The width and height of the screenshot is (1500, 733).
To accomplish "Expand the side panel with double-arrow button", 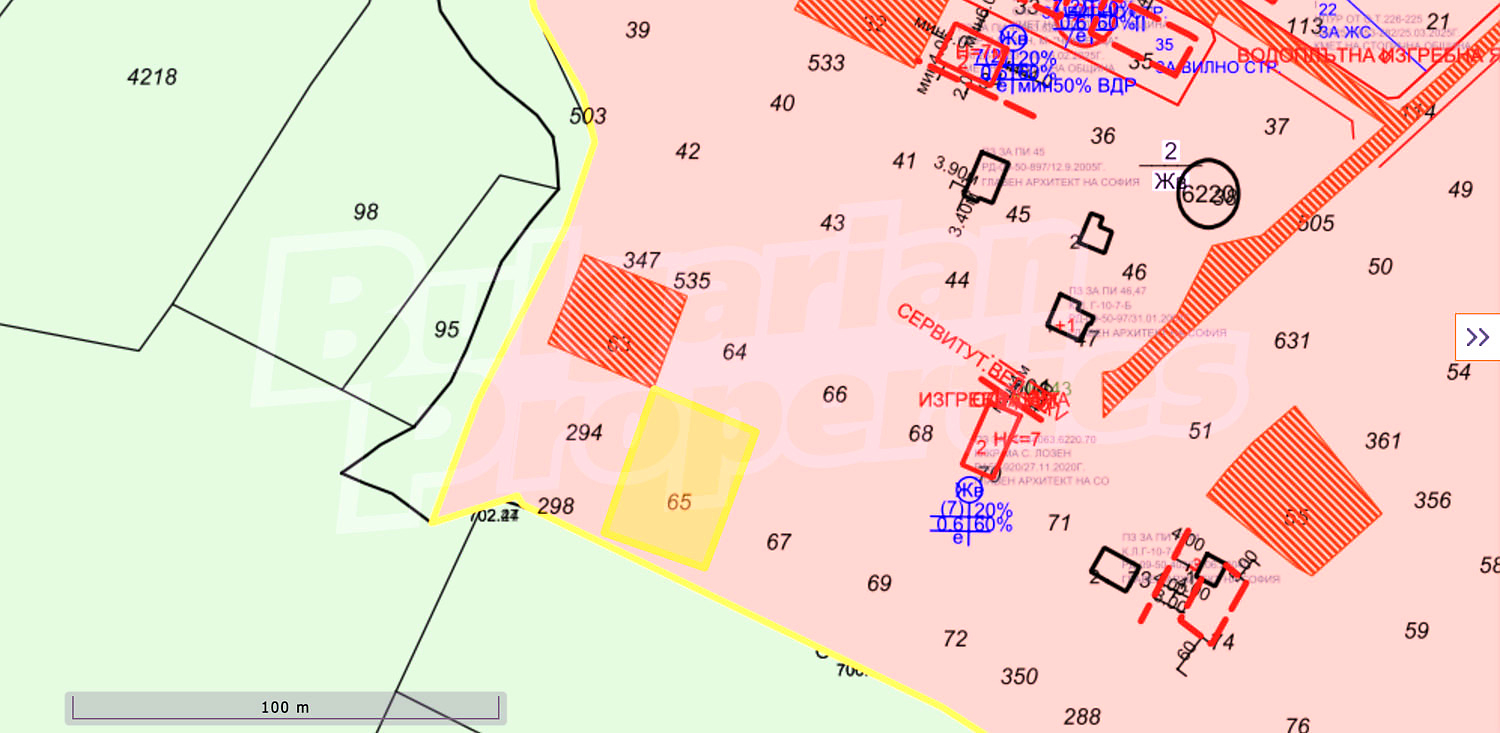I will (x=1477, y=337).
